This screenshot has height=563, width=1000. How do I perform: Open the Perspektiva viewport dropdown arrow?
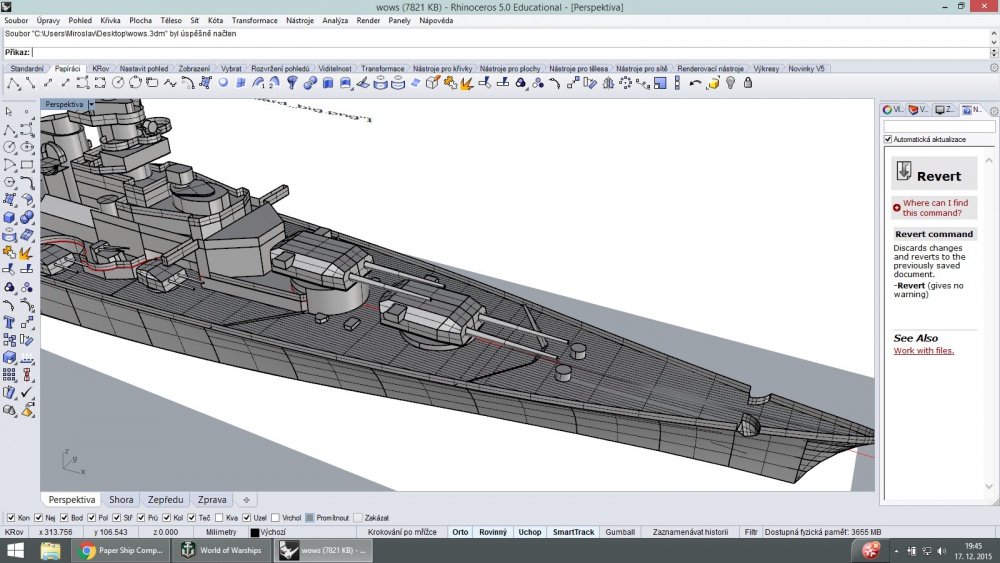tap(91, 105)
